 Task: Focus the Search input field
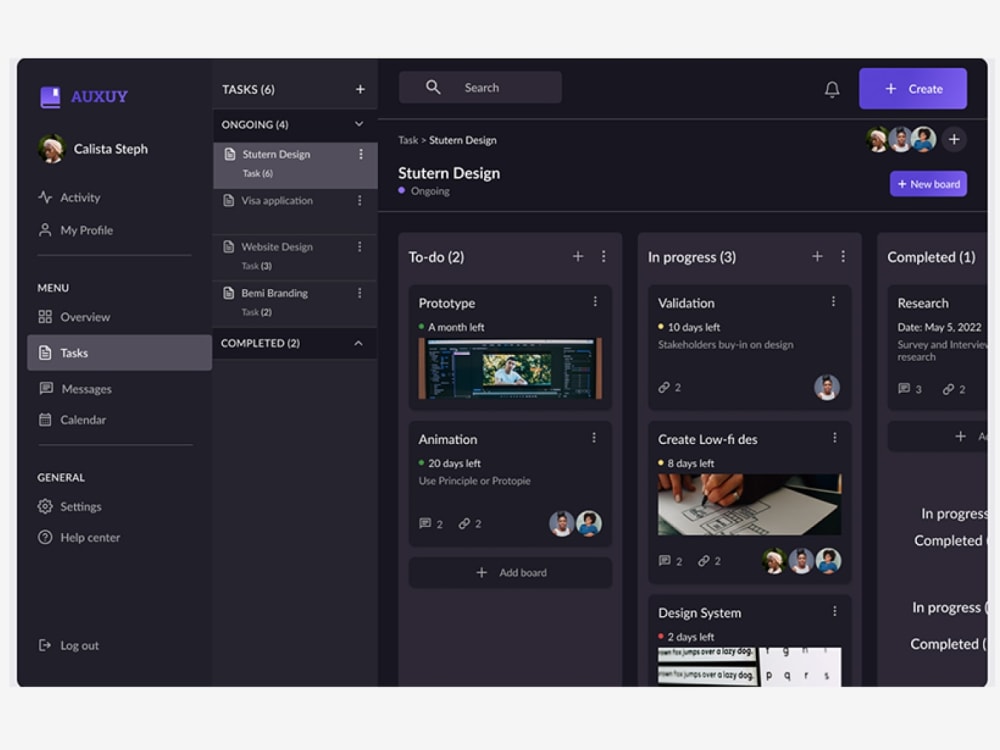click(480, 87)
